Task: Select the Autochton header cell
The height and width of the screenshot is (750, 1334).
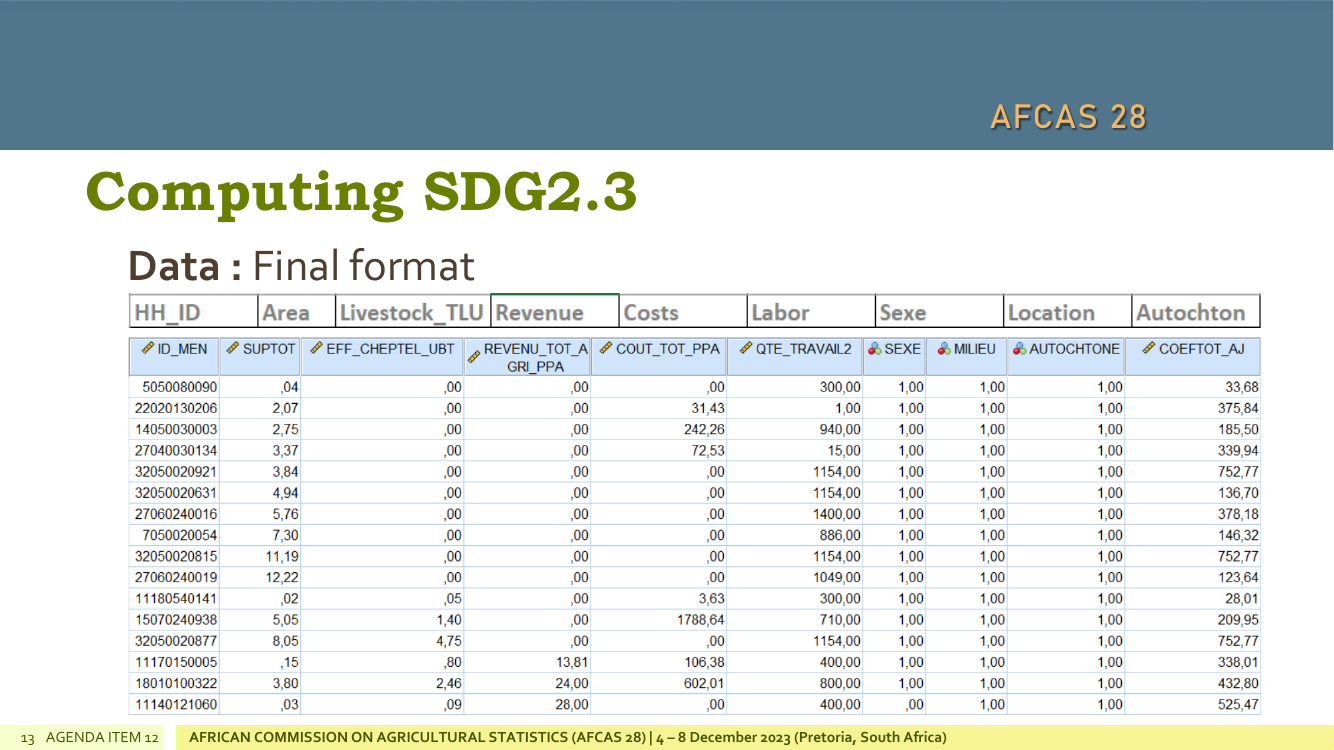Action: [x=1195, y=311]
